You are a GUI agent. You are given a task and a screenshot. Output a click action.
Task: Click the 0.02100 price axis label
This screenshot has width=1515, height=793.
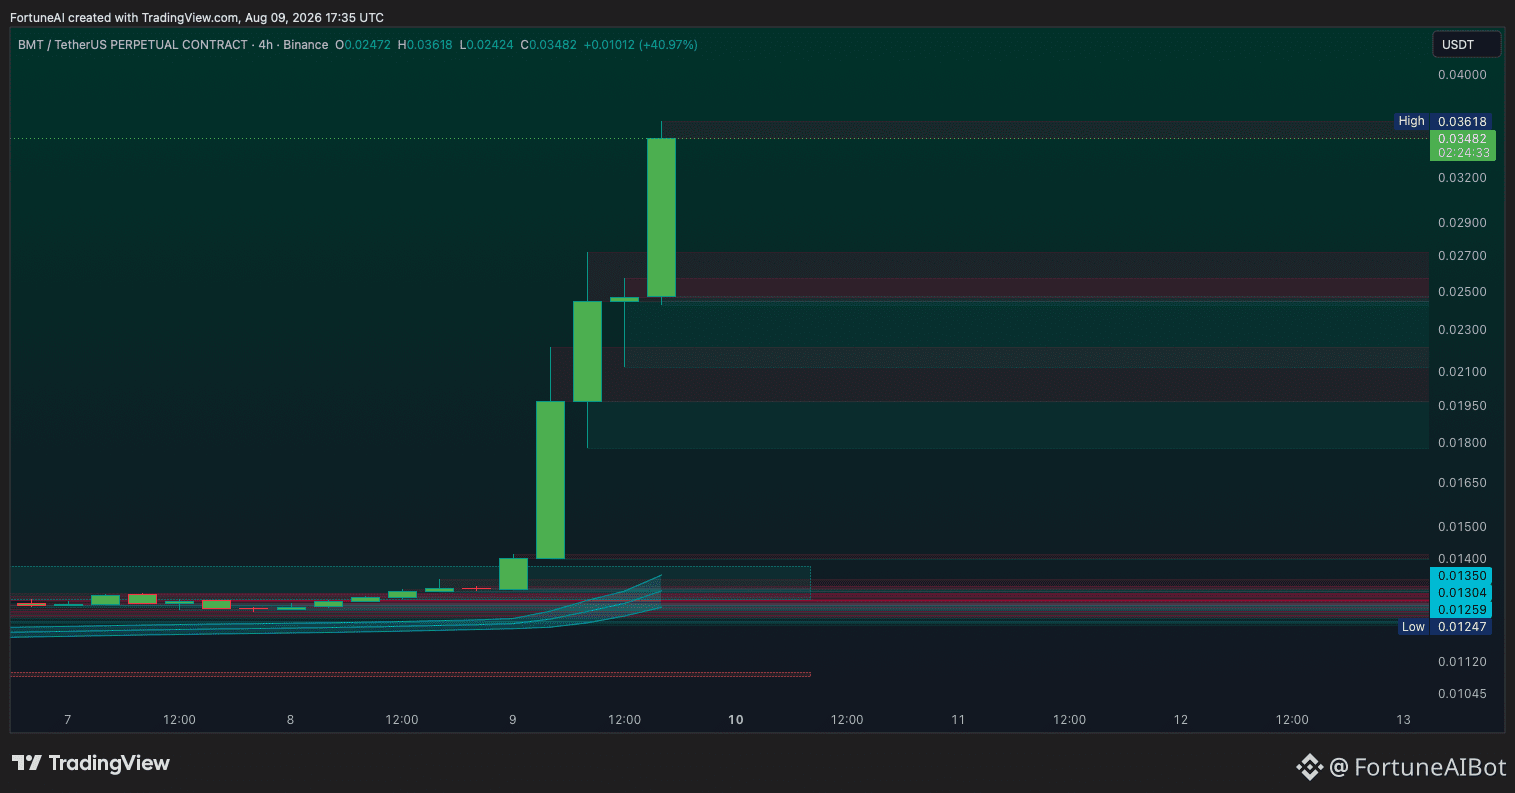point(1462,372)
